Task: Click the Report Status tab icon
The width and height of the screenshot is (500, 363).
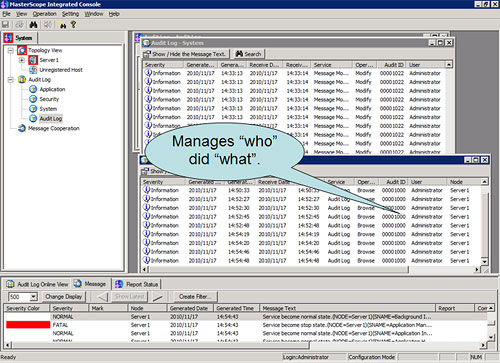Action: tap(119, 284)
